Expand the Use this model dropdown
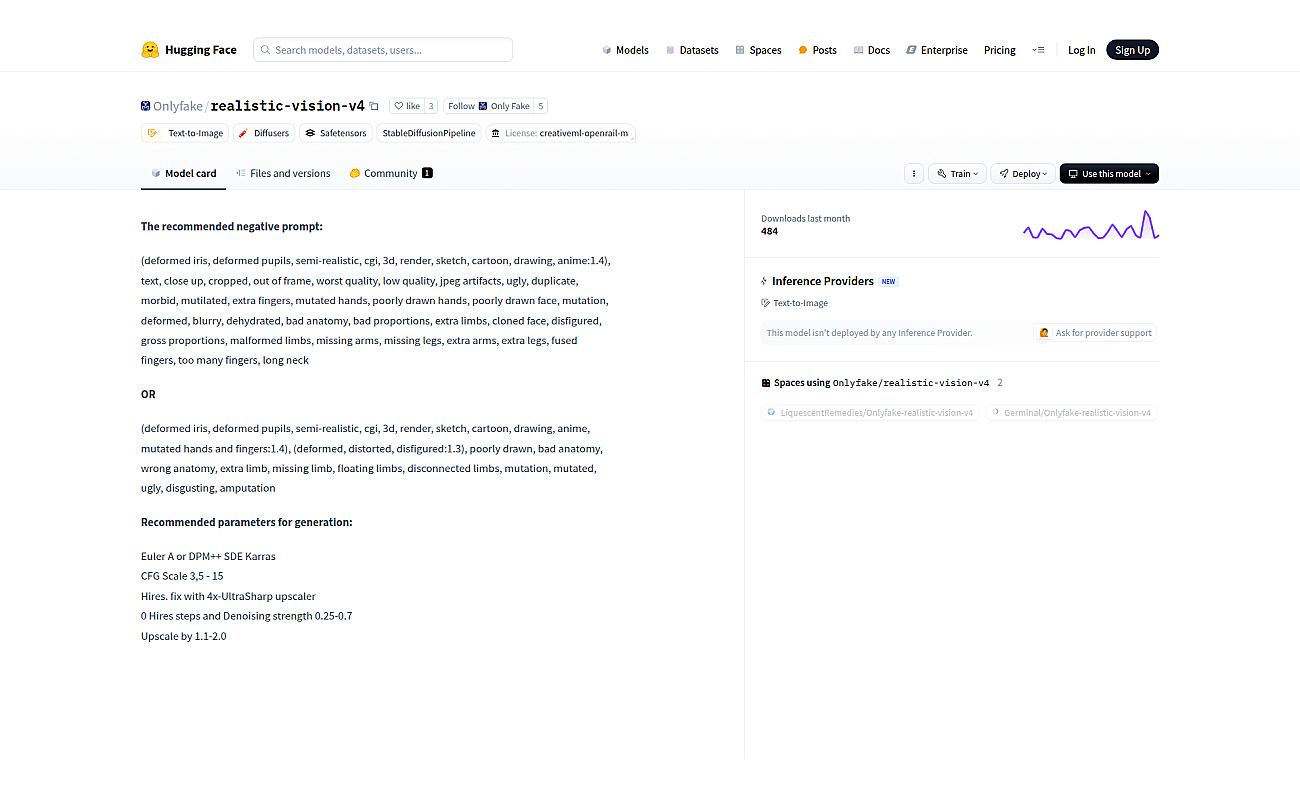Viewport: 1300px width, 788px height. [1109, 173]
